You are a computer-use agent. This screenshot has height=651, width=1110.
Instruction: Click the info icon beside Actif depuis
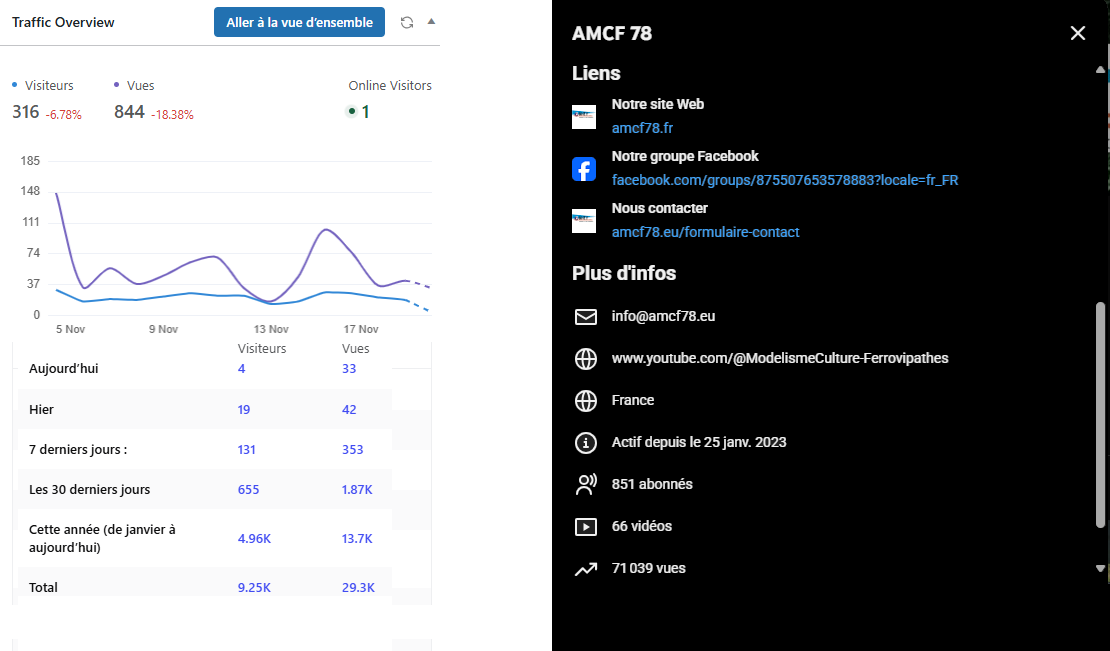(585, 442)
